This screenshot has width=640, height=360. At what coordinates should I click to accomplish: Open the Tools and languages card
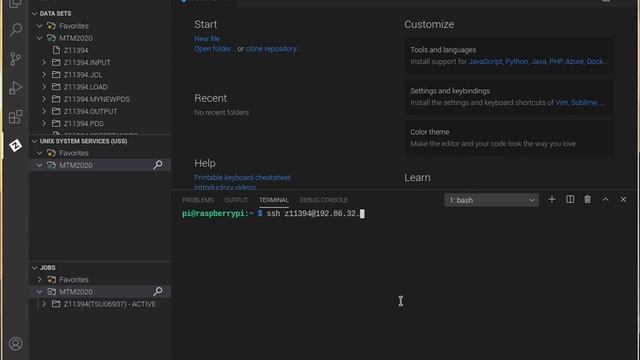(x=509, y=56)
